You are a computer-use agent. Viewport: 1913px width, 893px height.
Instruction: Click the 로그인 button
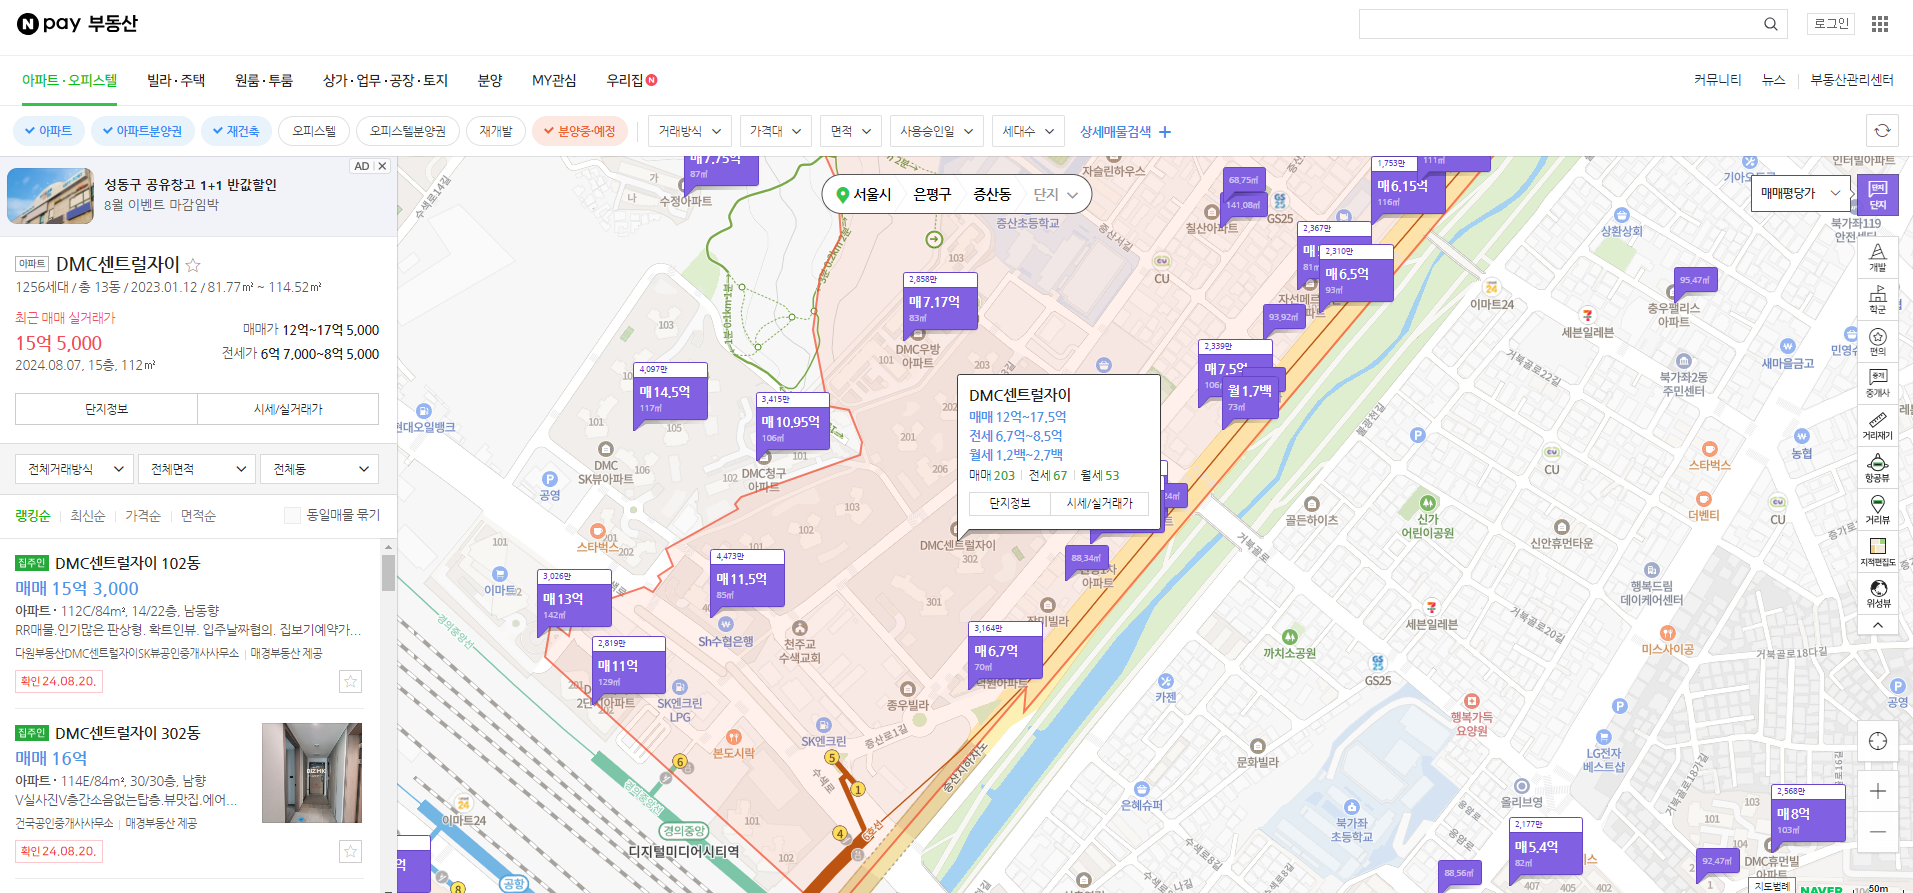[x=1831, y=24]
